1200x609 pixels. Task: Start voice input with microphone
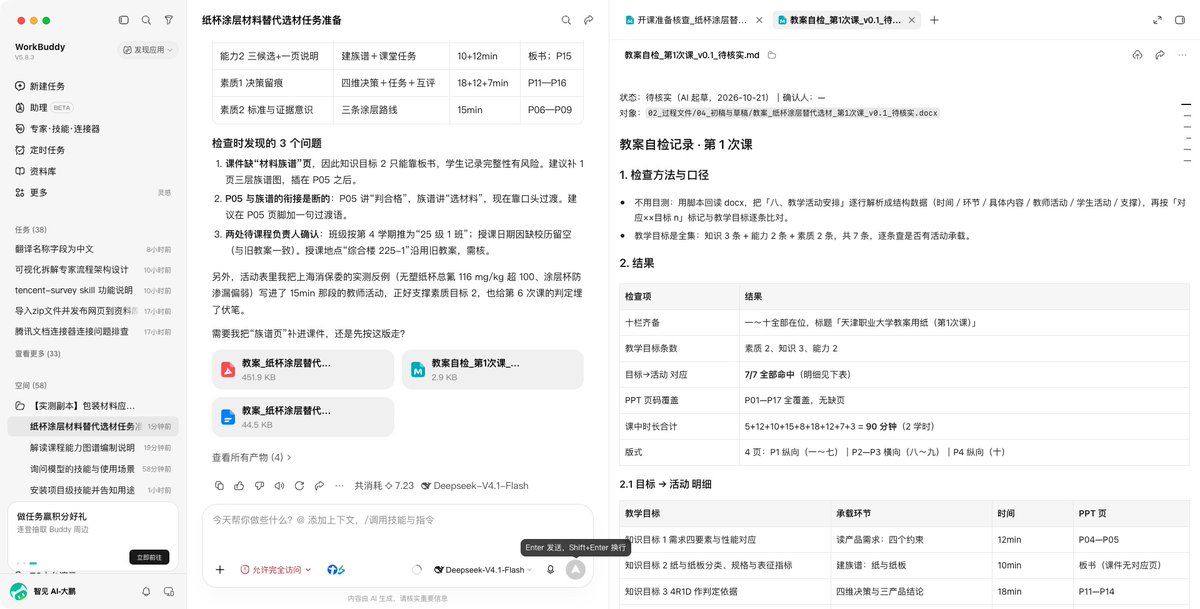point(550,569)
